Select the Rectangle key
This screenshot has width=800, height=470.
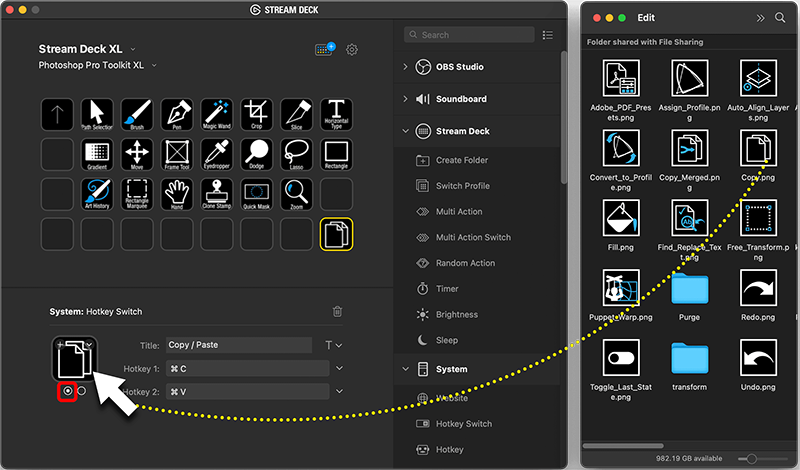click(x=336, y=154)
